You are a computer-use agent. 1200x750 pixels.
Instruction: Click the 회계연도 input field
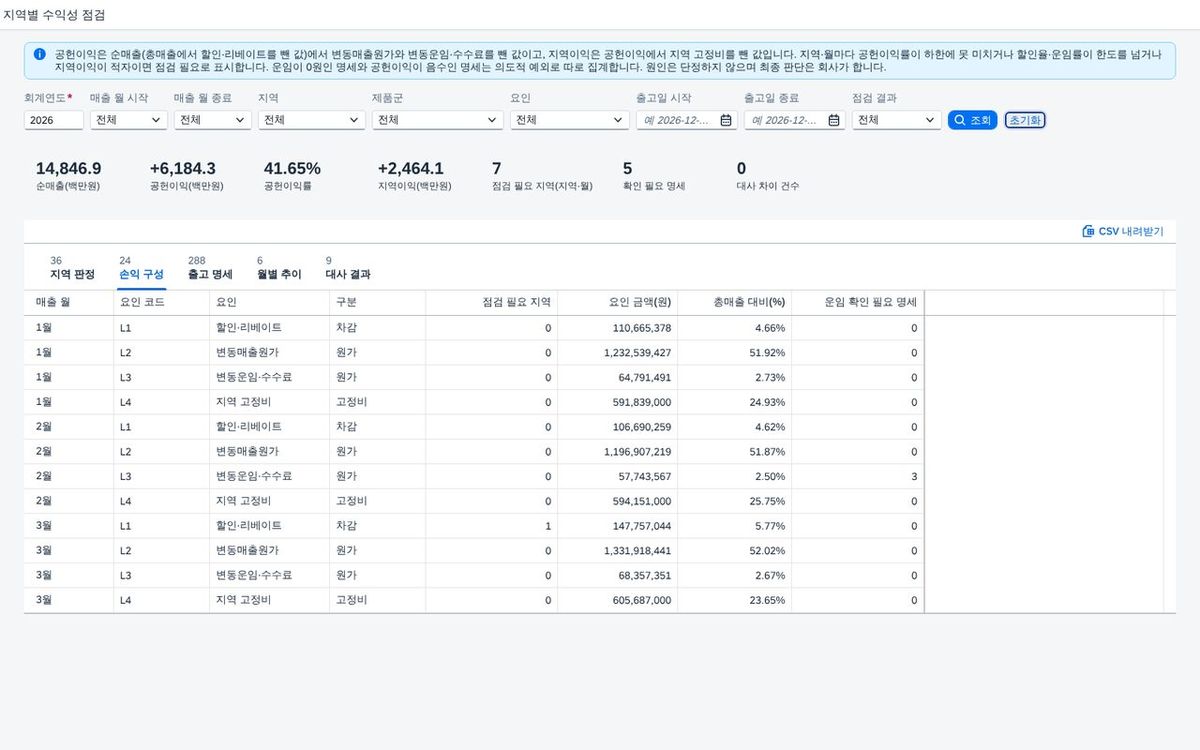54,120
